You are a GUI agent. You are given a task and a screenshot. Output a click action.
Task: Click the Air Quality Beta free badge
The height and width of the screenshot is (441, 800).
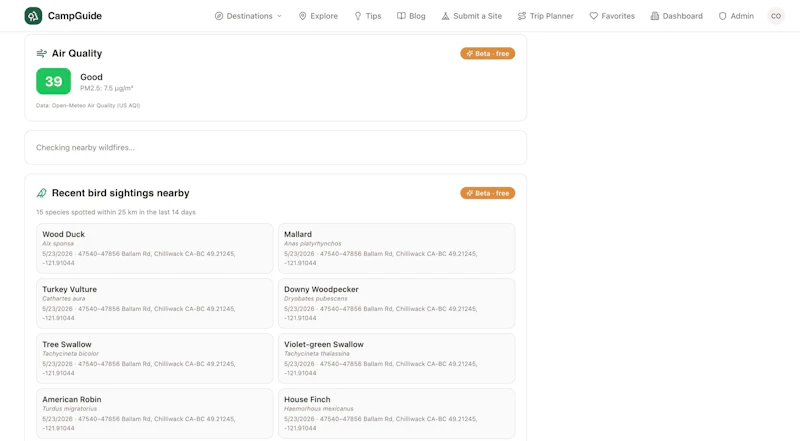487,54
